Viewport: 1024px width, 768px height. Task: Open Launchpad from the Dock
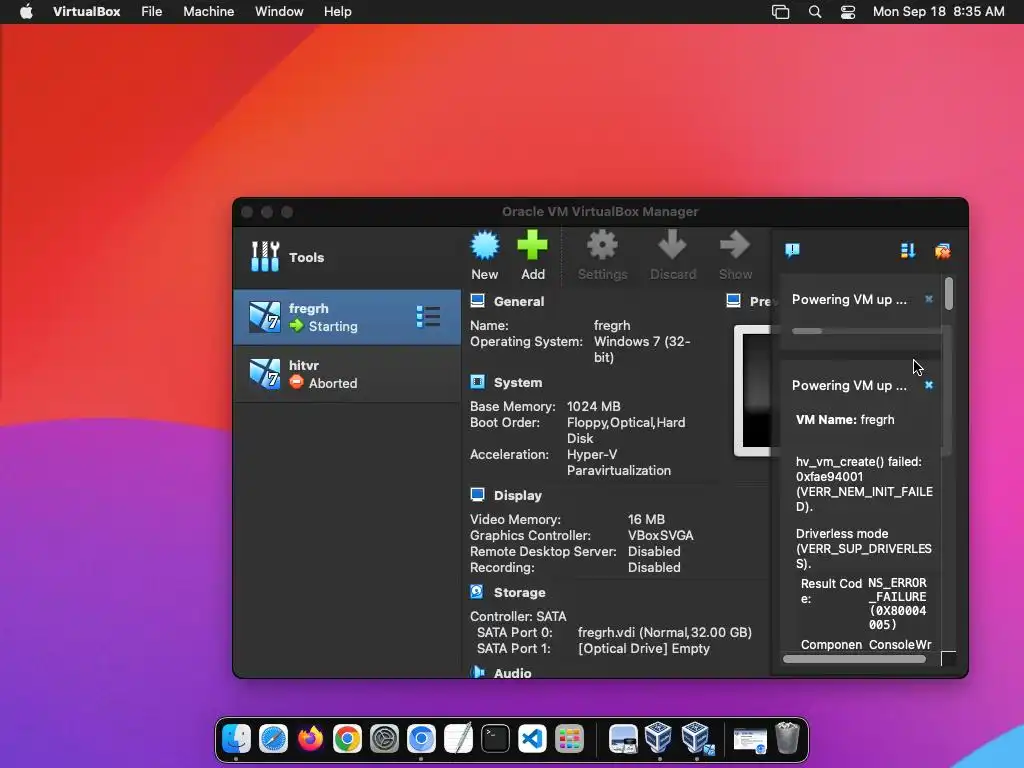569,739
